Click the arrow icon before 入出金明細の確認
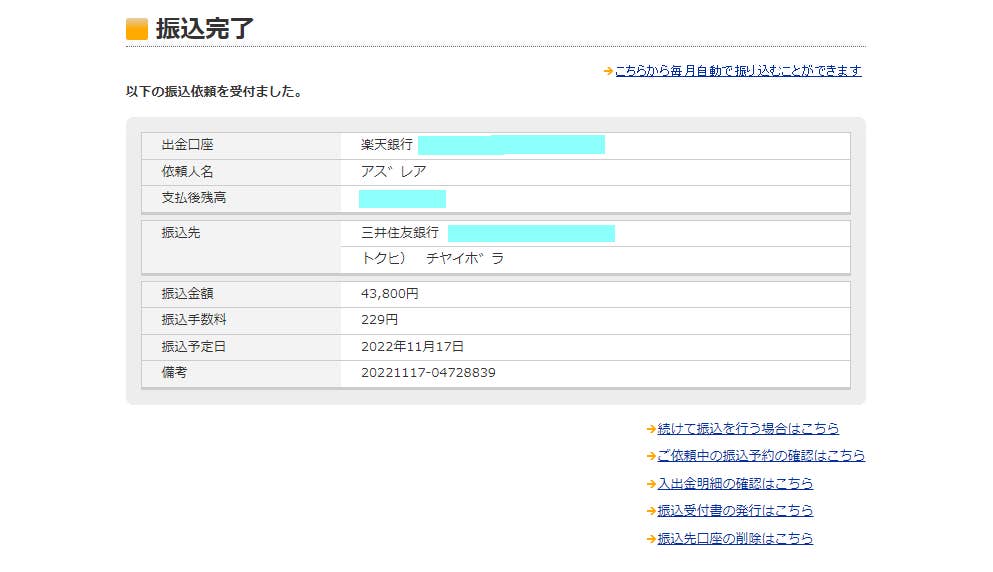Screen dimensions: 993x572 651,484
